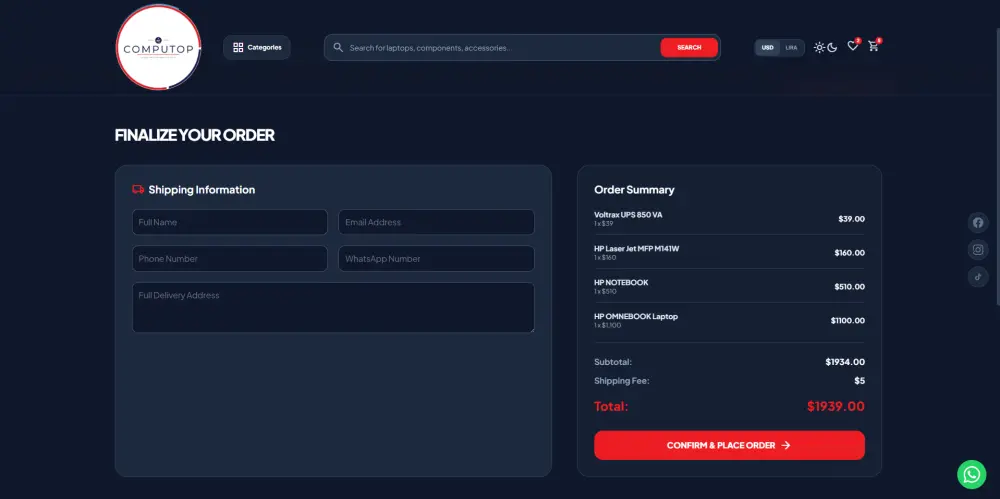
Task: Click Confirm & Place Order button
Action: (x=729, y=445)
